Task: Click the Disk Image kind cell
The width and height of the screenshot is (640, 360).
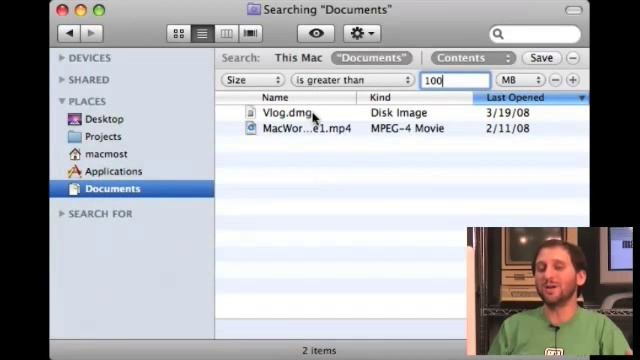Action: pyautogui.click(x=399, y=113)
